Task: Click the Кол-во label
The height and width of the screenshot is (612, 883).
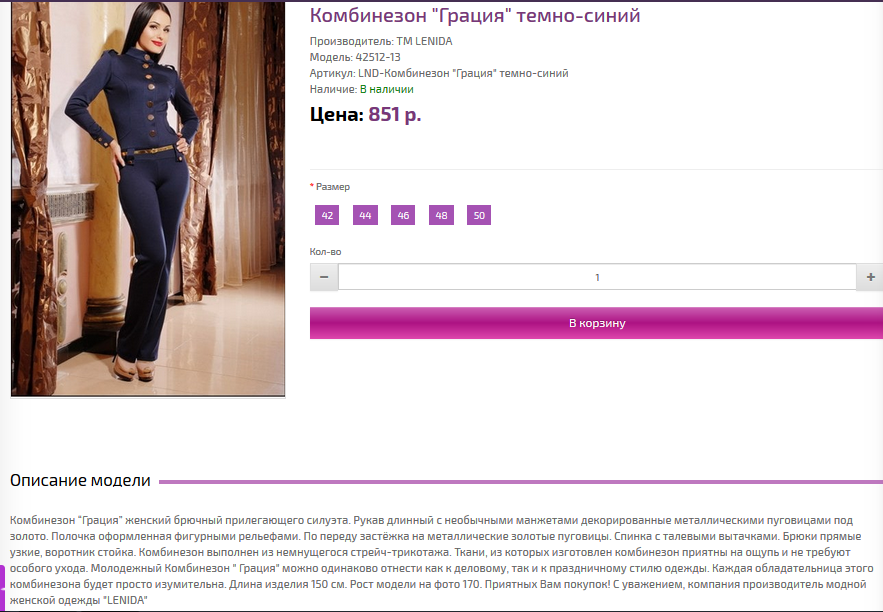Action: point(325,252)
